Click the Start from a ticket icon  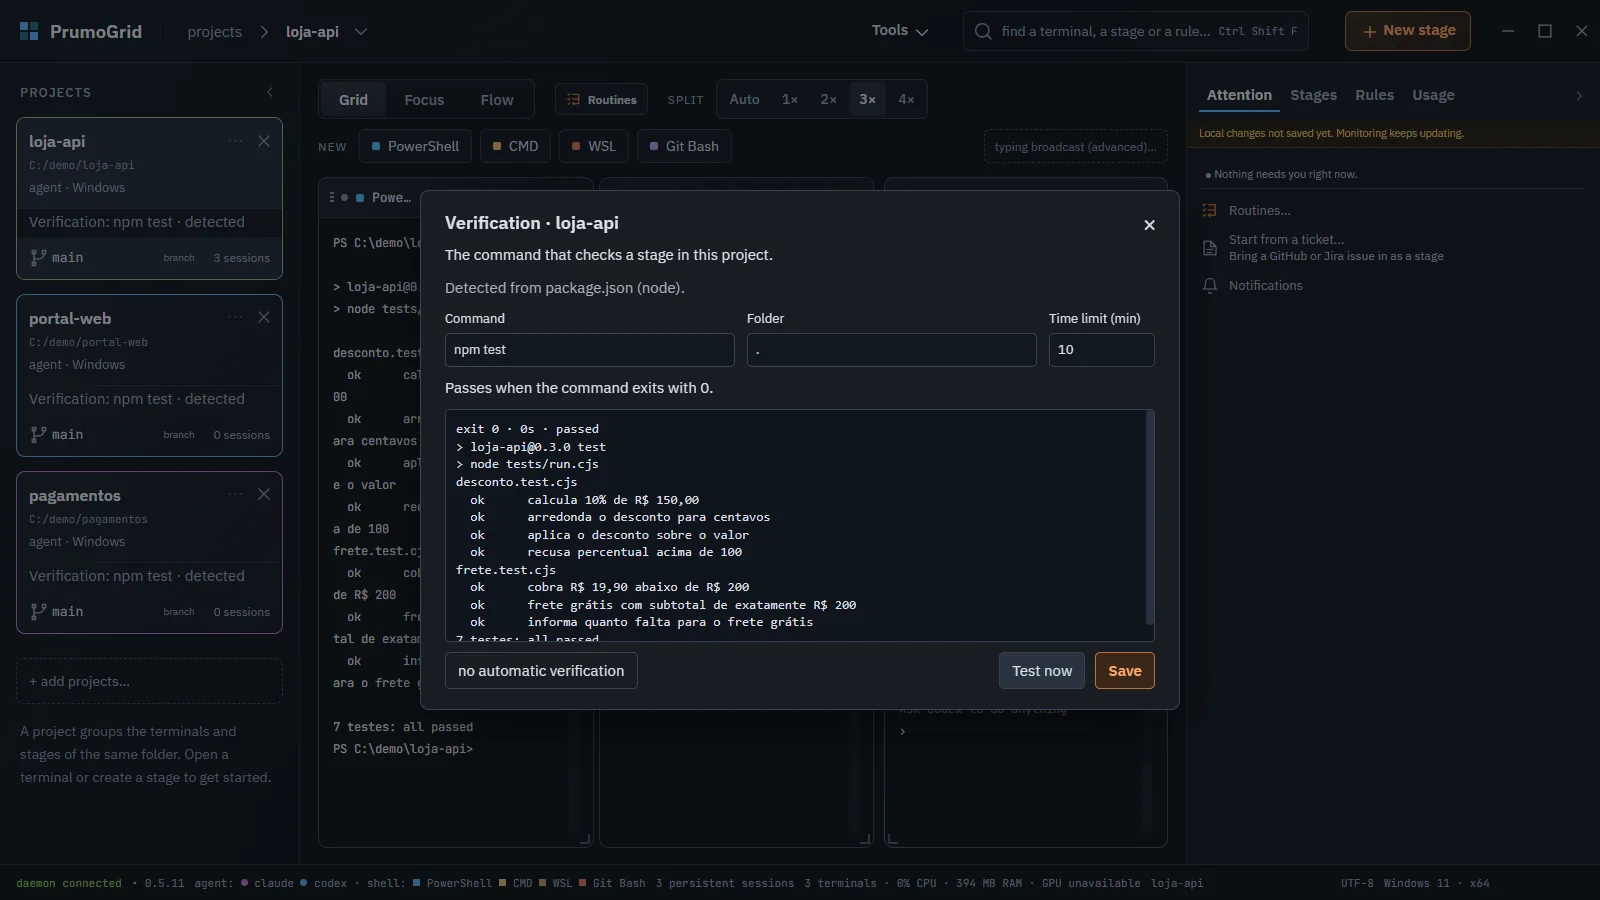(x=1209, y=247)
